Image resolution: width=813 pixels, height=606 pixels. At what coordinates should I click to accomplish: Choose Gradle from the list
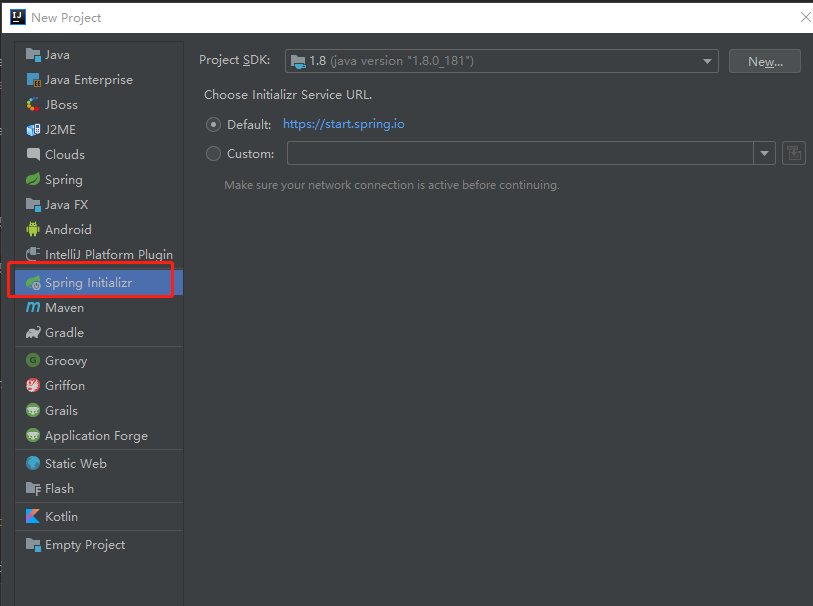click(x=99, y=332)
